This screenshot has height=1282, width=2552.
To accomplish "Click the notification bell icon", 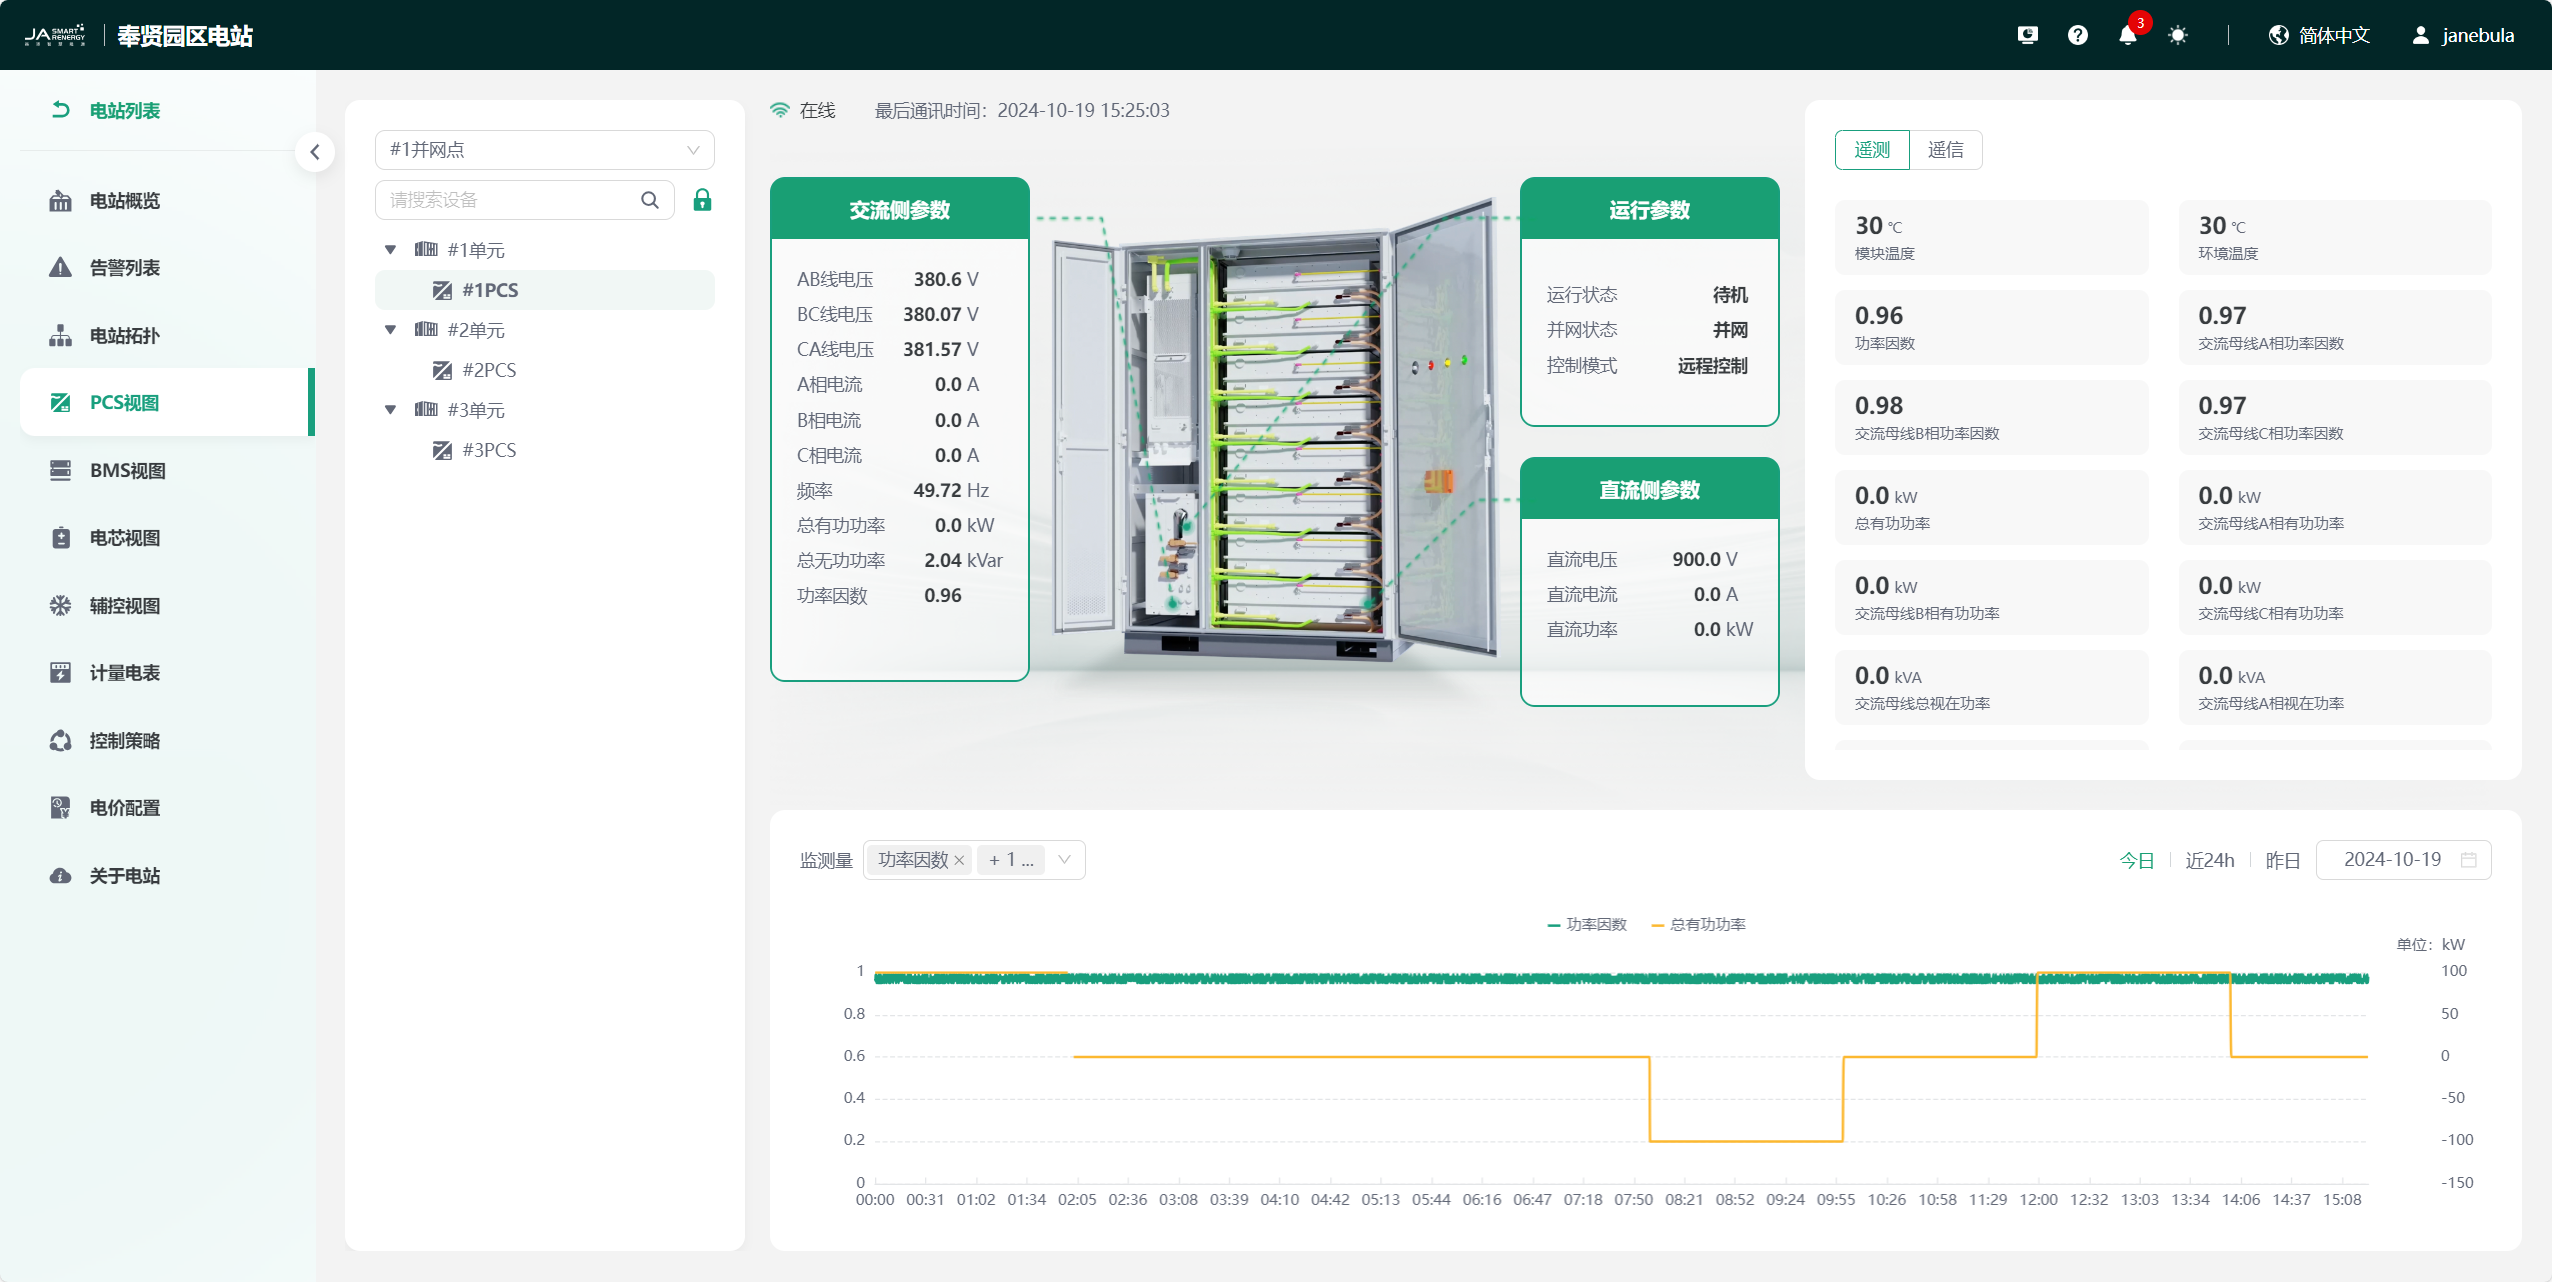I will coord(2127,36).
